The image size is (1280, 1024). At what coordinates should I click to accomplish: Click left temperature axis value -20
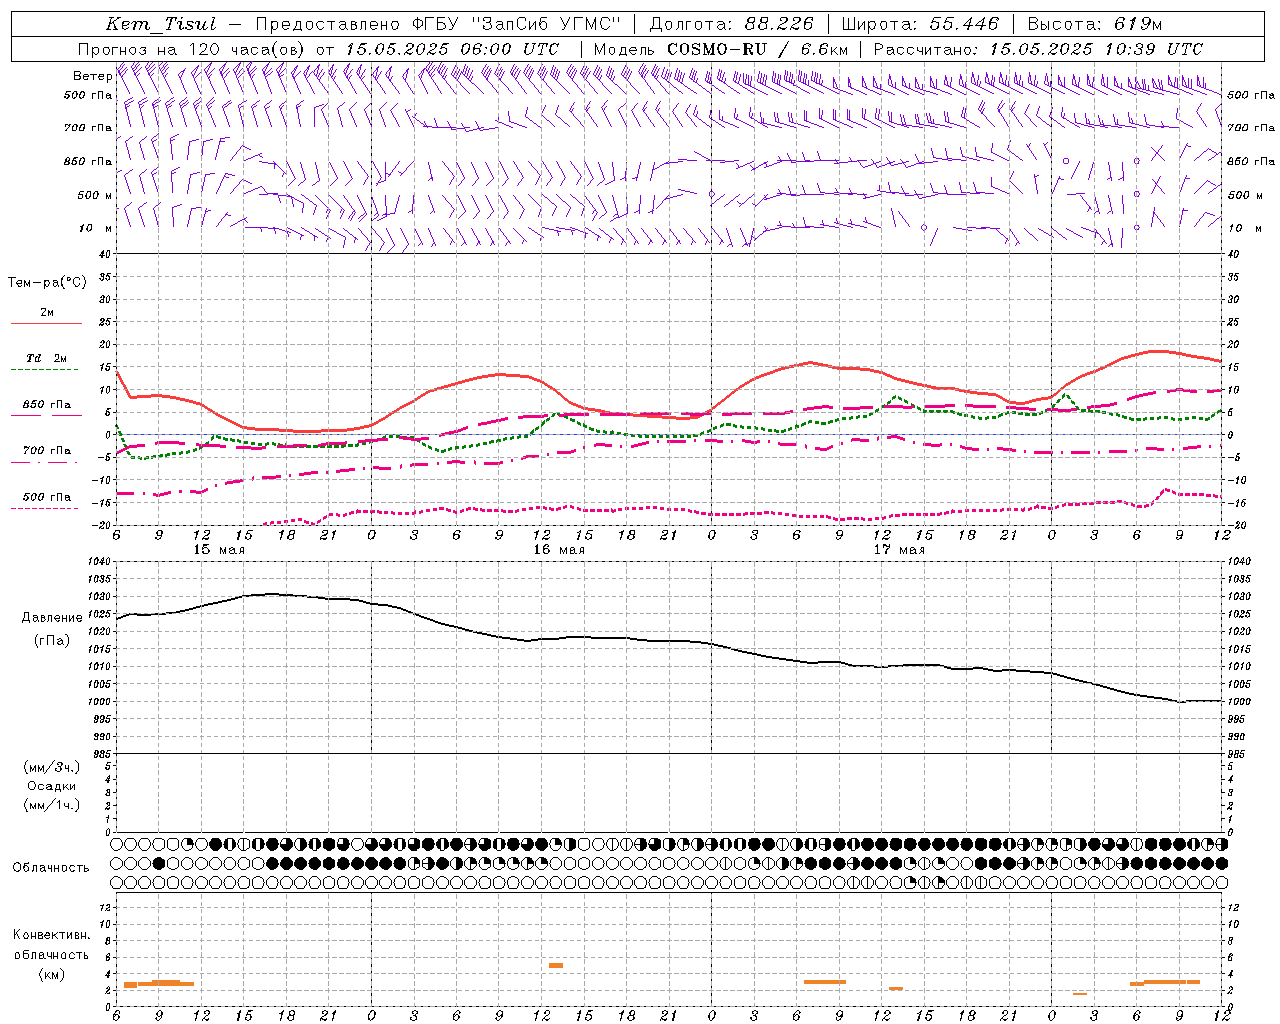click(x=102, y=525)
